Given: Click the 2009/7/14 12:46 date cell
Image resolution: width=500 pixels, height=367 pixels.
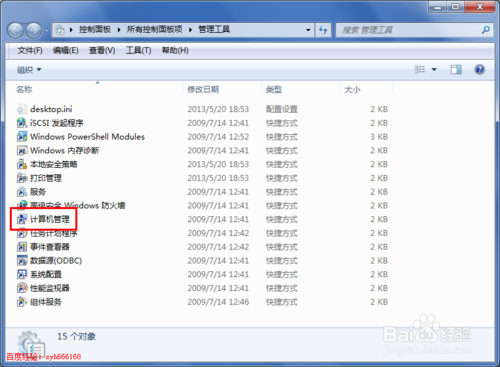Looking at the screenshot, I should point(218,302).
